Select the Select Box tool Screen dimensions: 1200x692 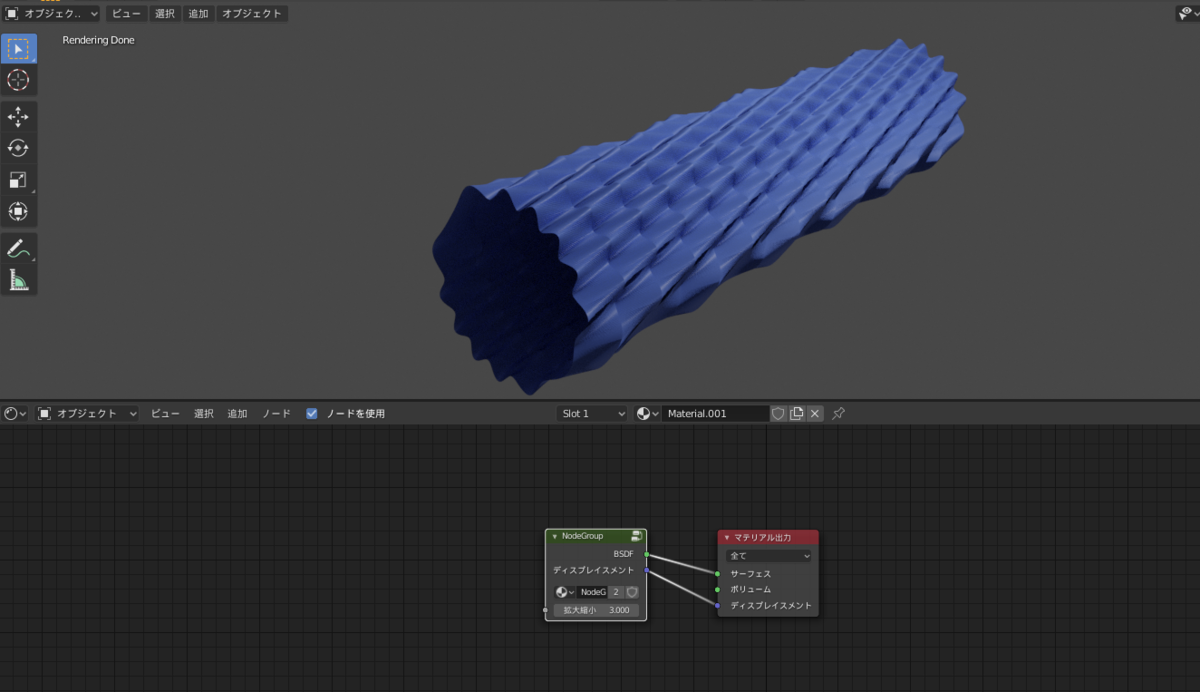(19, 49)
